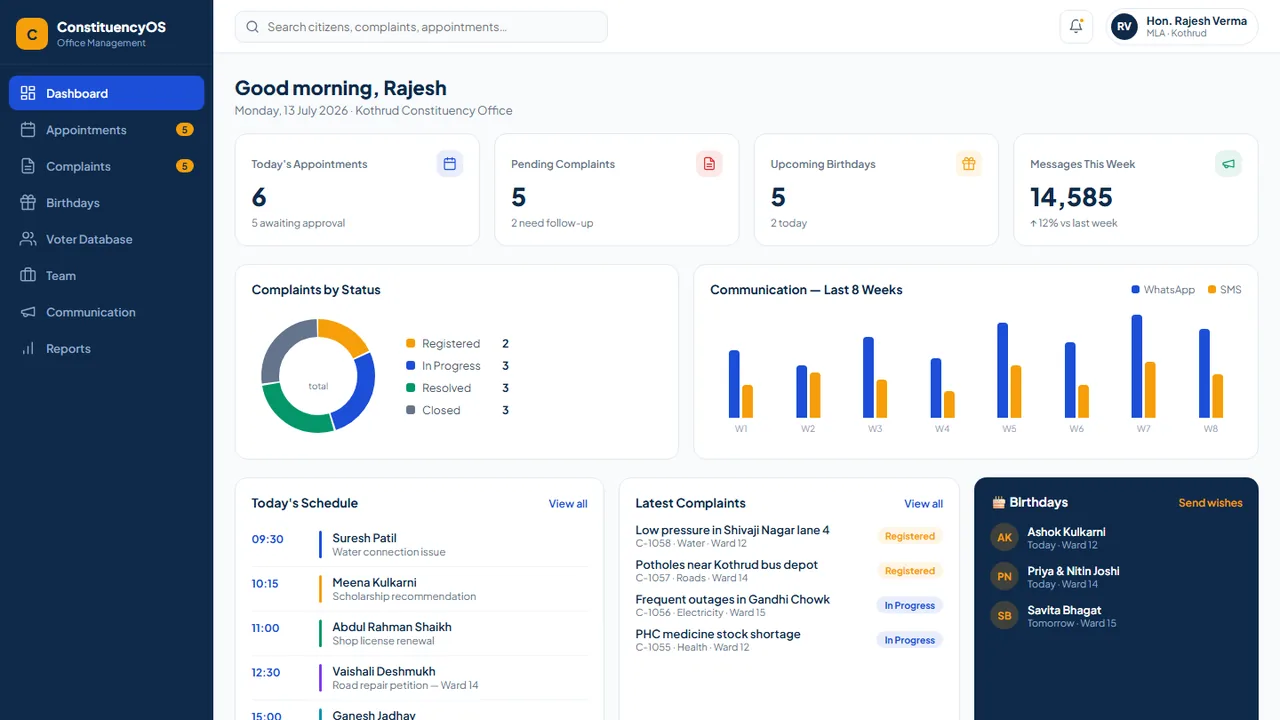
Task: Open complaint PHC medicine stock shortage
Action: [789, 640]
